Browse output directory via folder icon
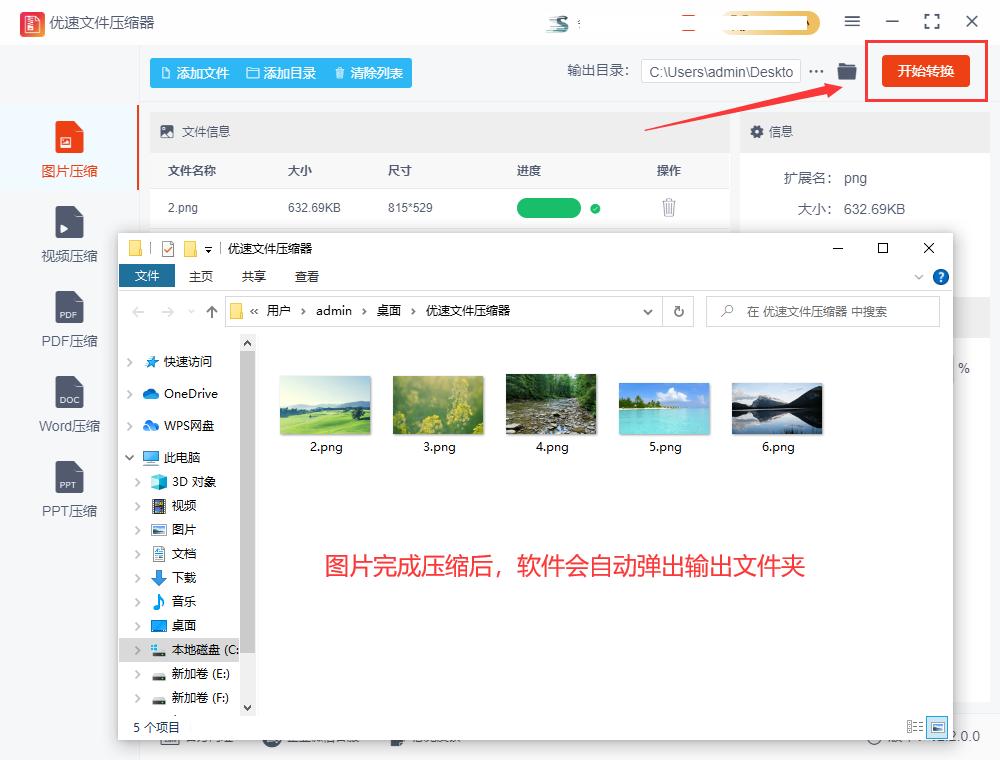The height and width of the screenshot is (760, 1000). 847,71
